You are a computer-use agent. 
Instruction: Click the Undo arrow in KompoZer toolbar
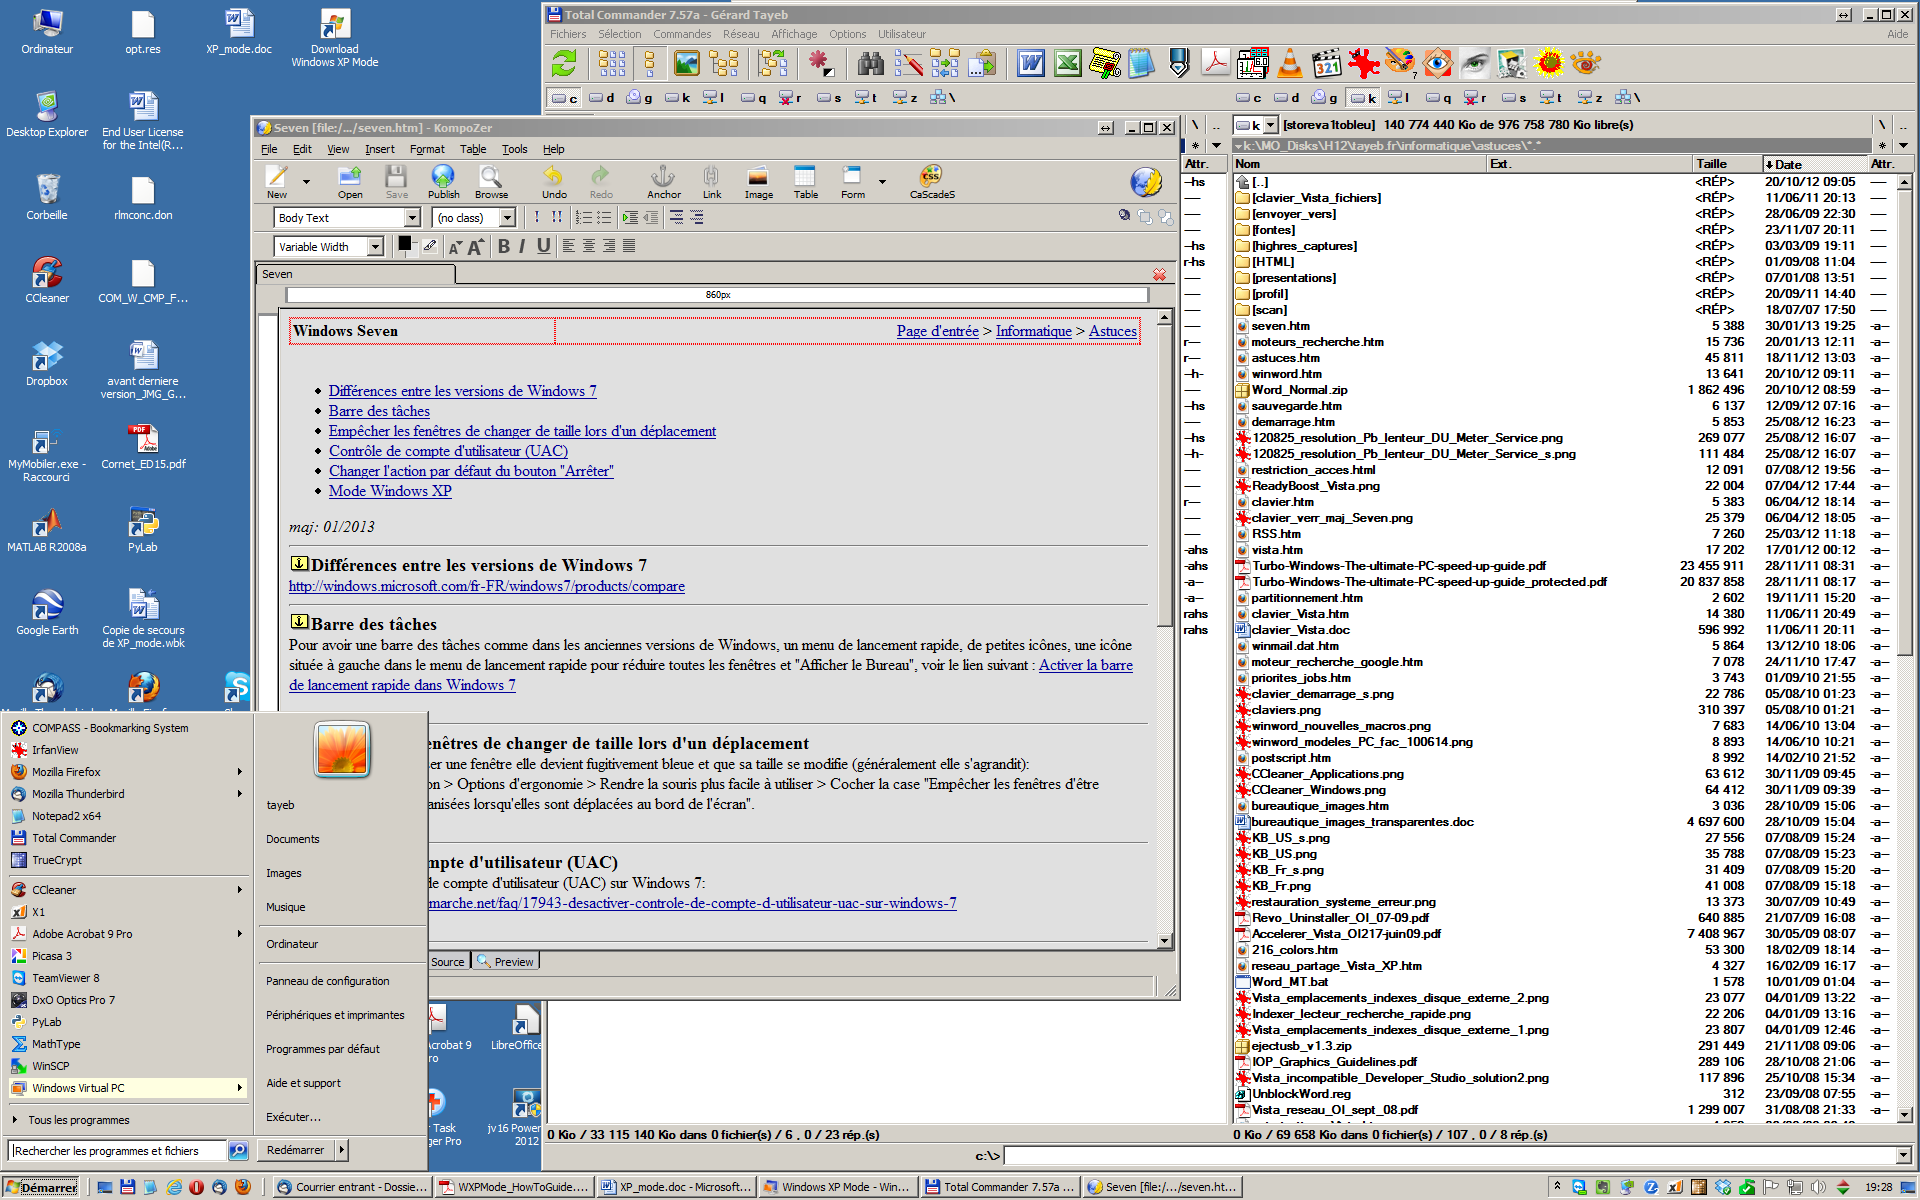coord(554,182)
